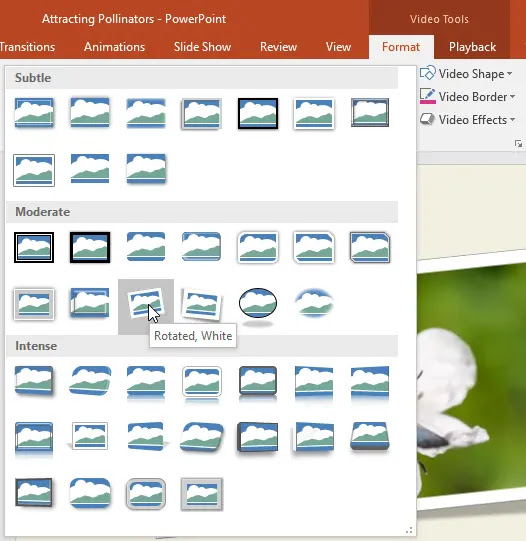Open the Video Border dropdown

pyautogui.click(x=468, y=97)
